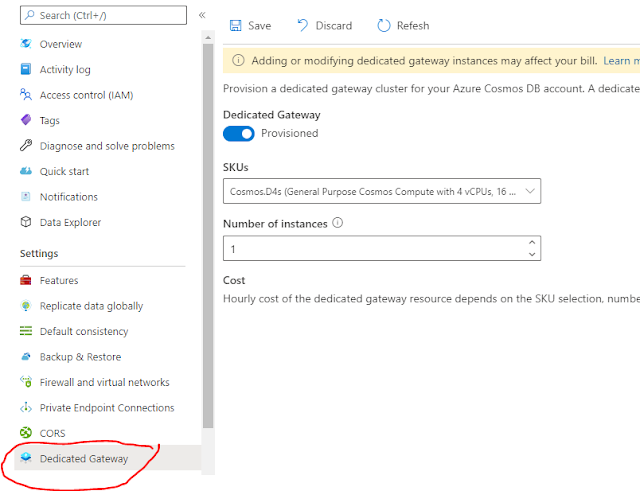Viewport: 640px width, 491px height.
Task: Open the Learn more link in the banner
Action: (621, 60)
